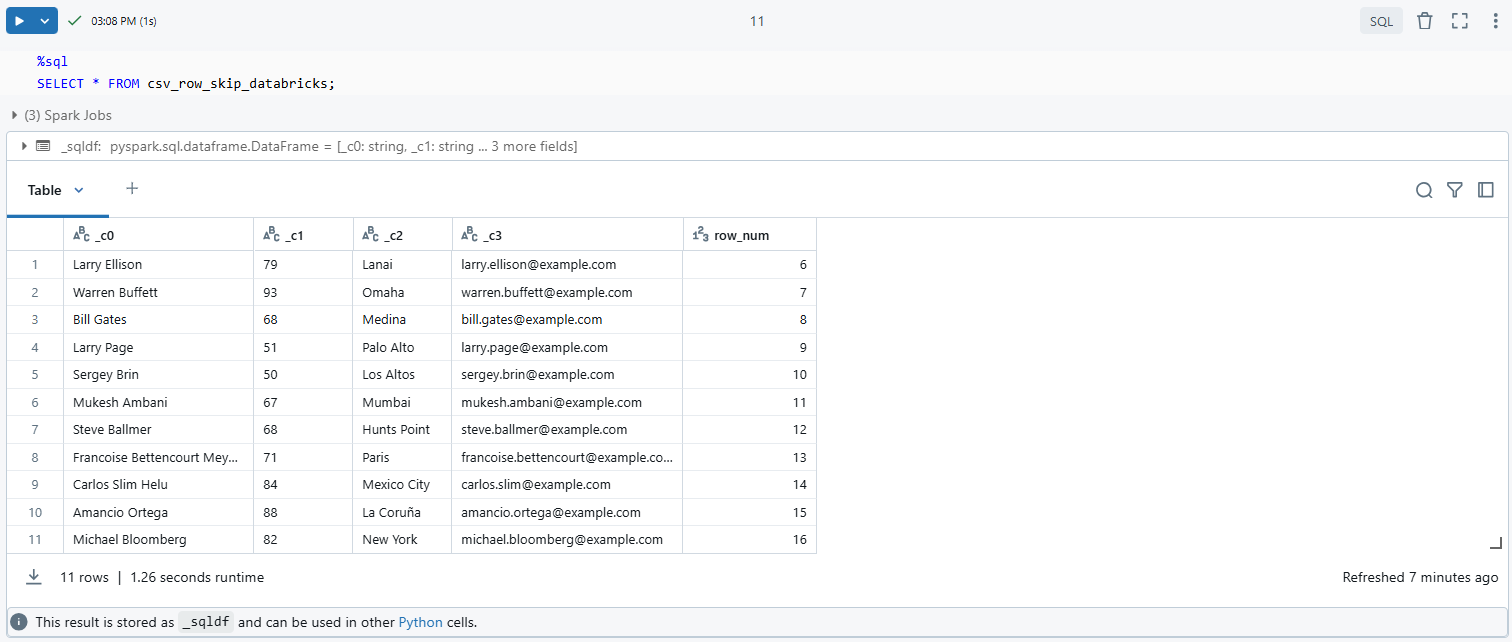Toggle the side panel view icon
Viewport: 1512px width, 642px height.
click(x=1486, y=190)
